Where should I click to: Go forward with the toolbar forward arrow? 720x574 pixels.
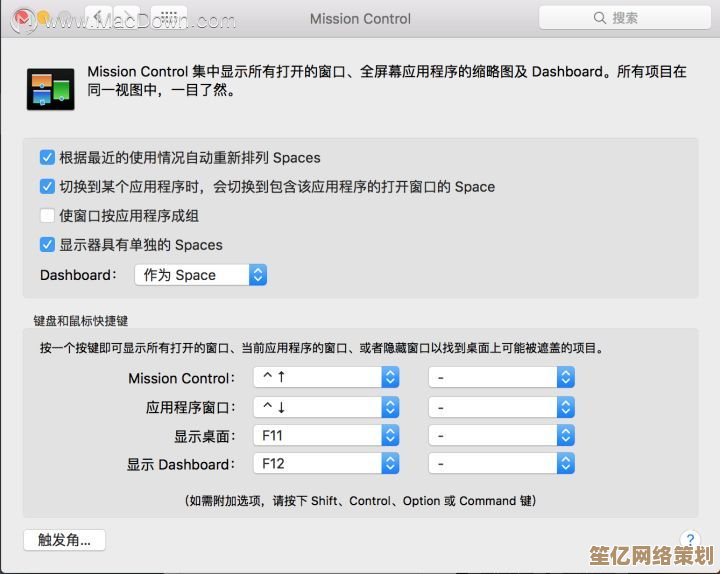tap(128, 18)
